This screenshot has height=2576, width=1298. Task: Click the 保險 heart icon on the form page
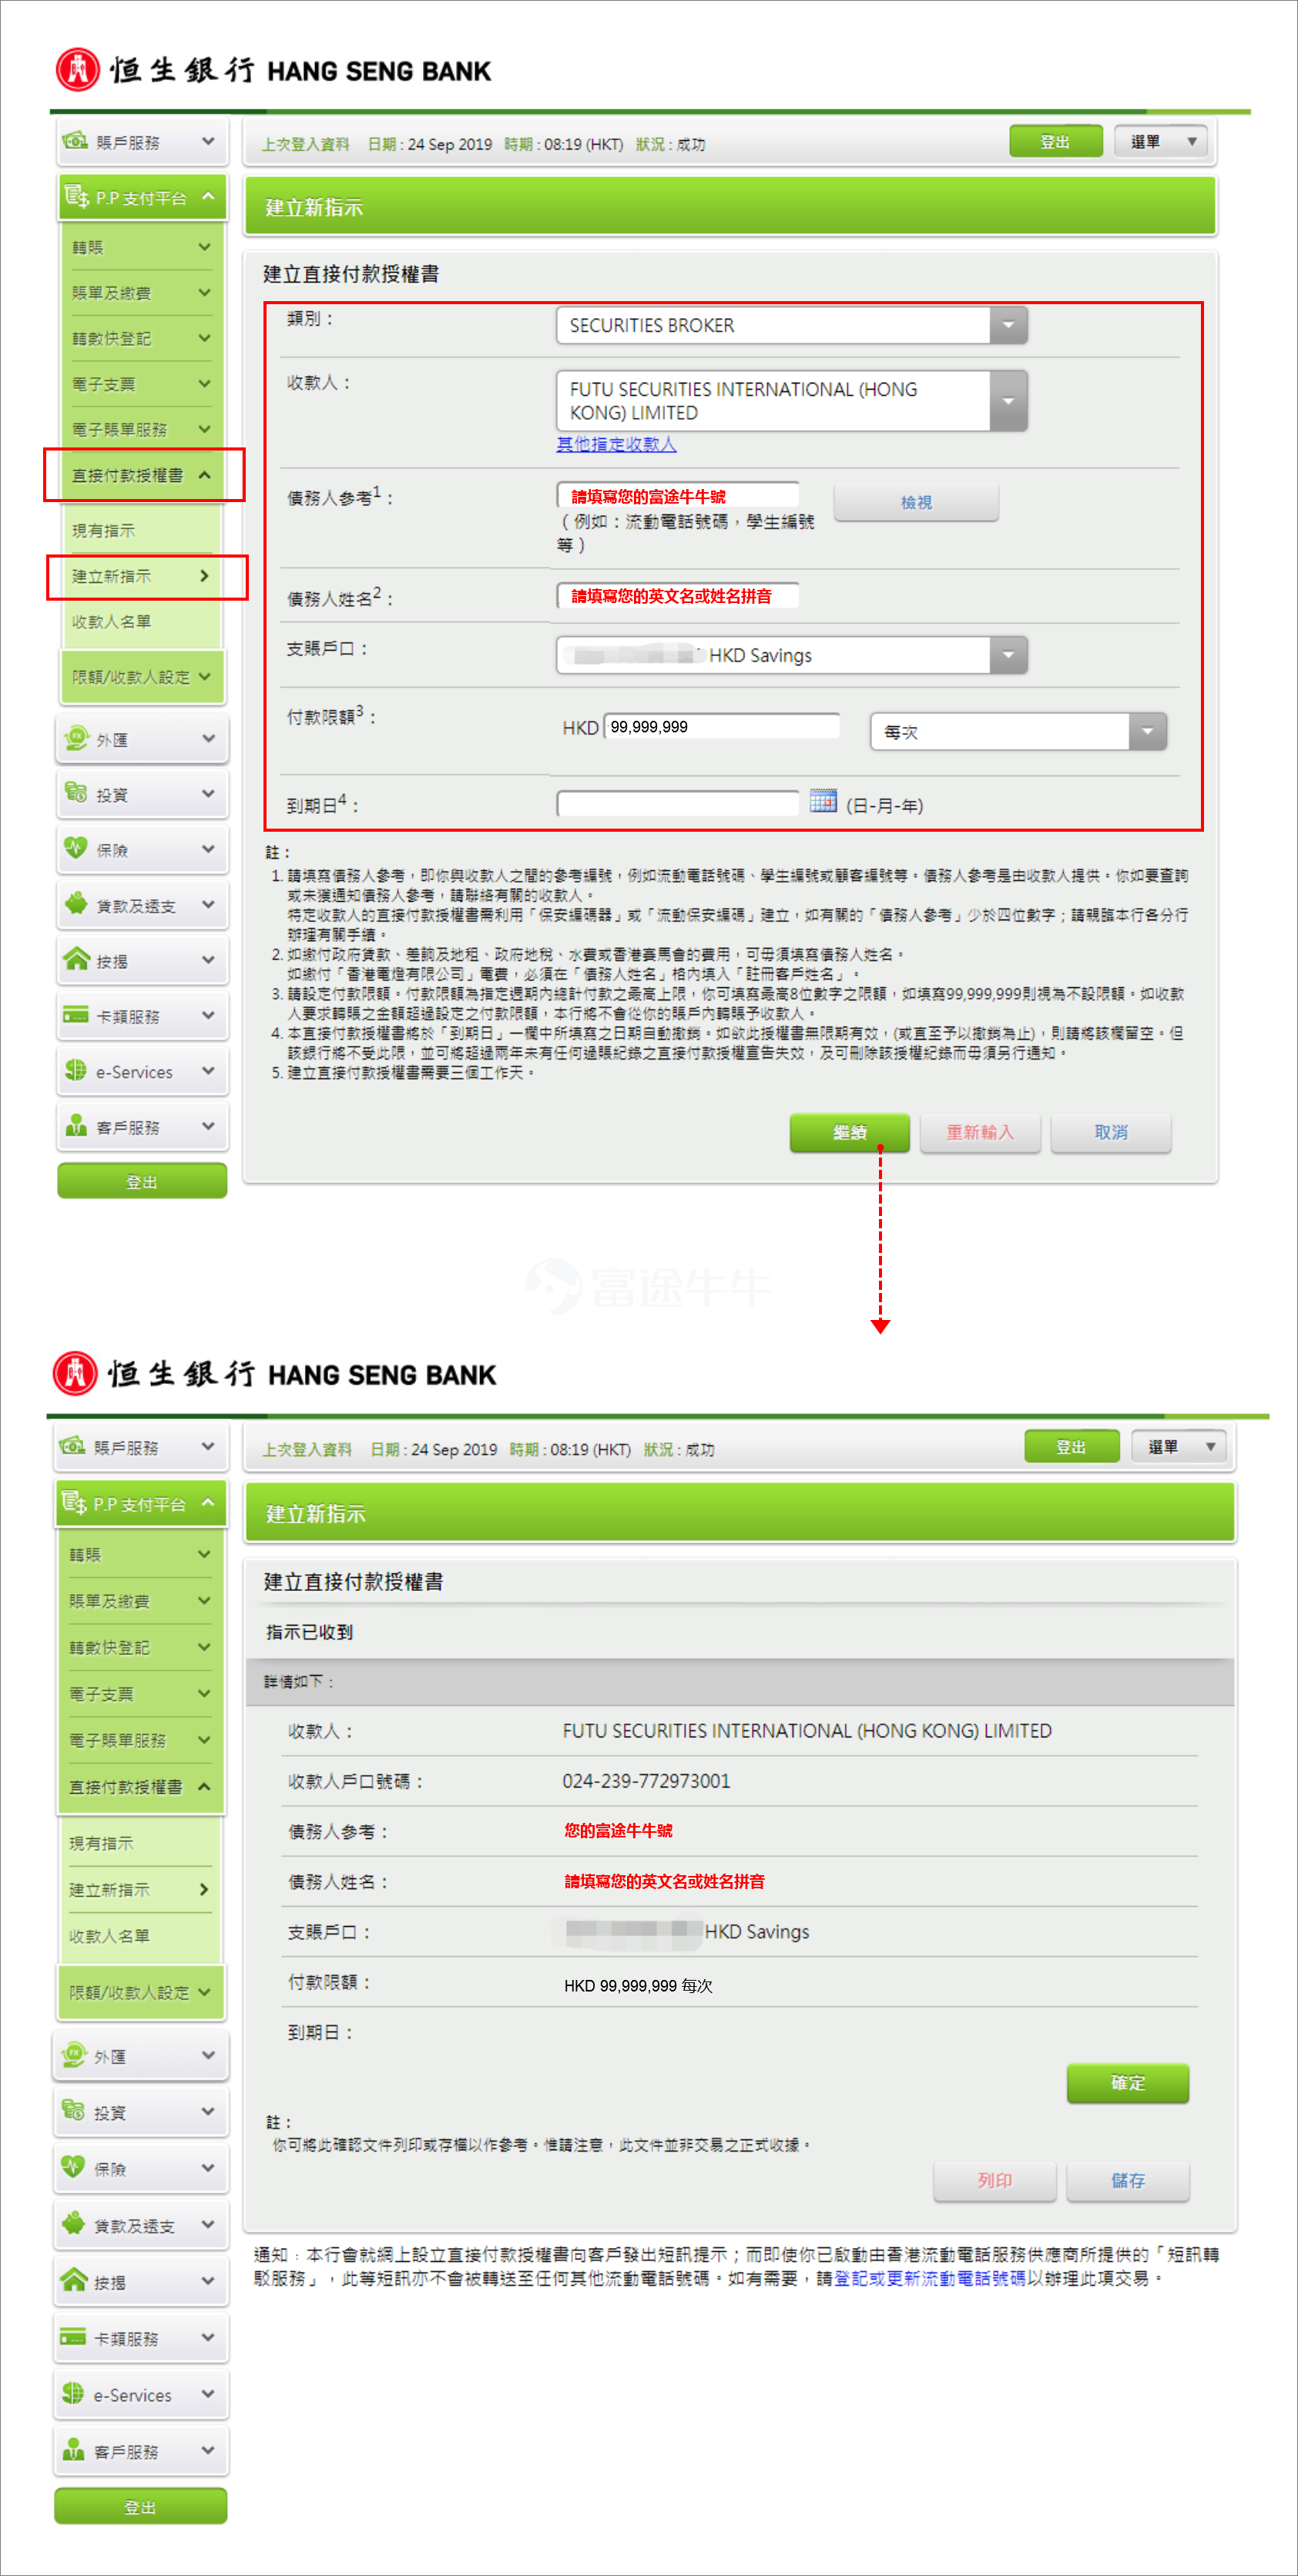point(76,848)
